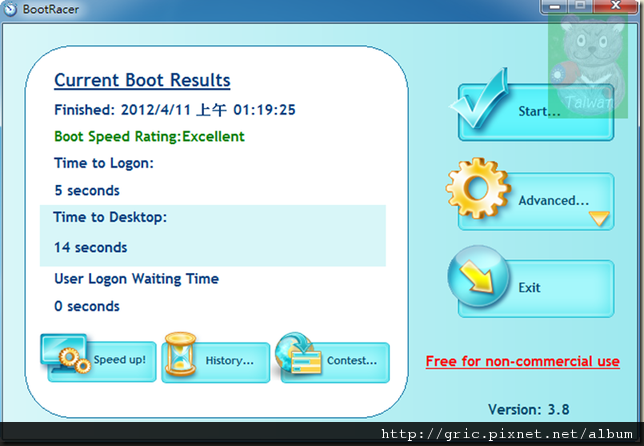The height and width of the screenshot is (446, 644).
Task: Click the hourglass History icon
Action: coord(180,354)
